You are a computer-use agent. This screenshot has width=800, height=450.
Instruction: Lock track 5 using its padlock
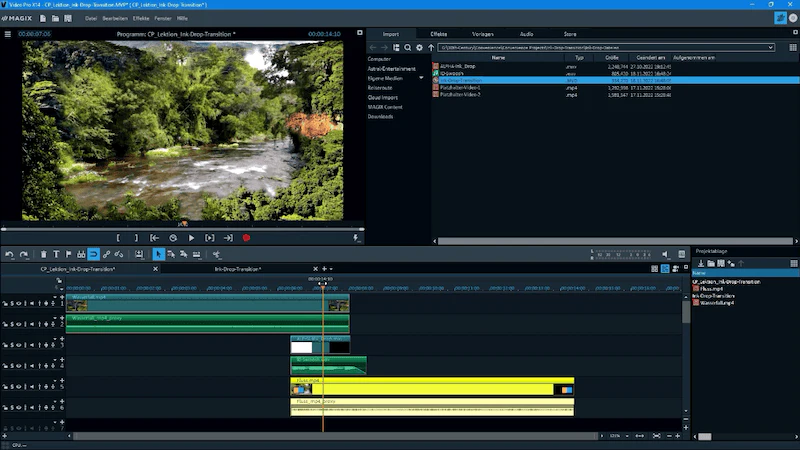tap(5, 387)
